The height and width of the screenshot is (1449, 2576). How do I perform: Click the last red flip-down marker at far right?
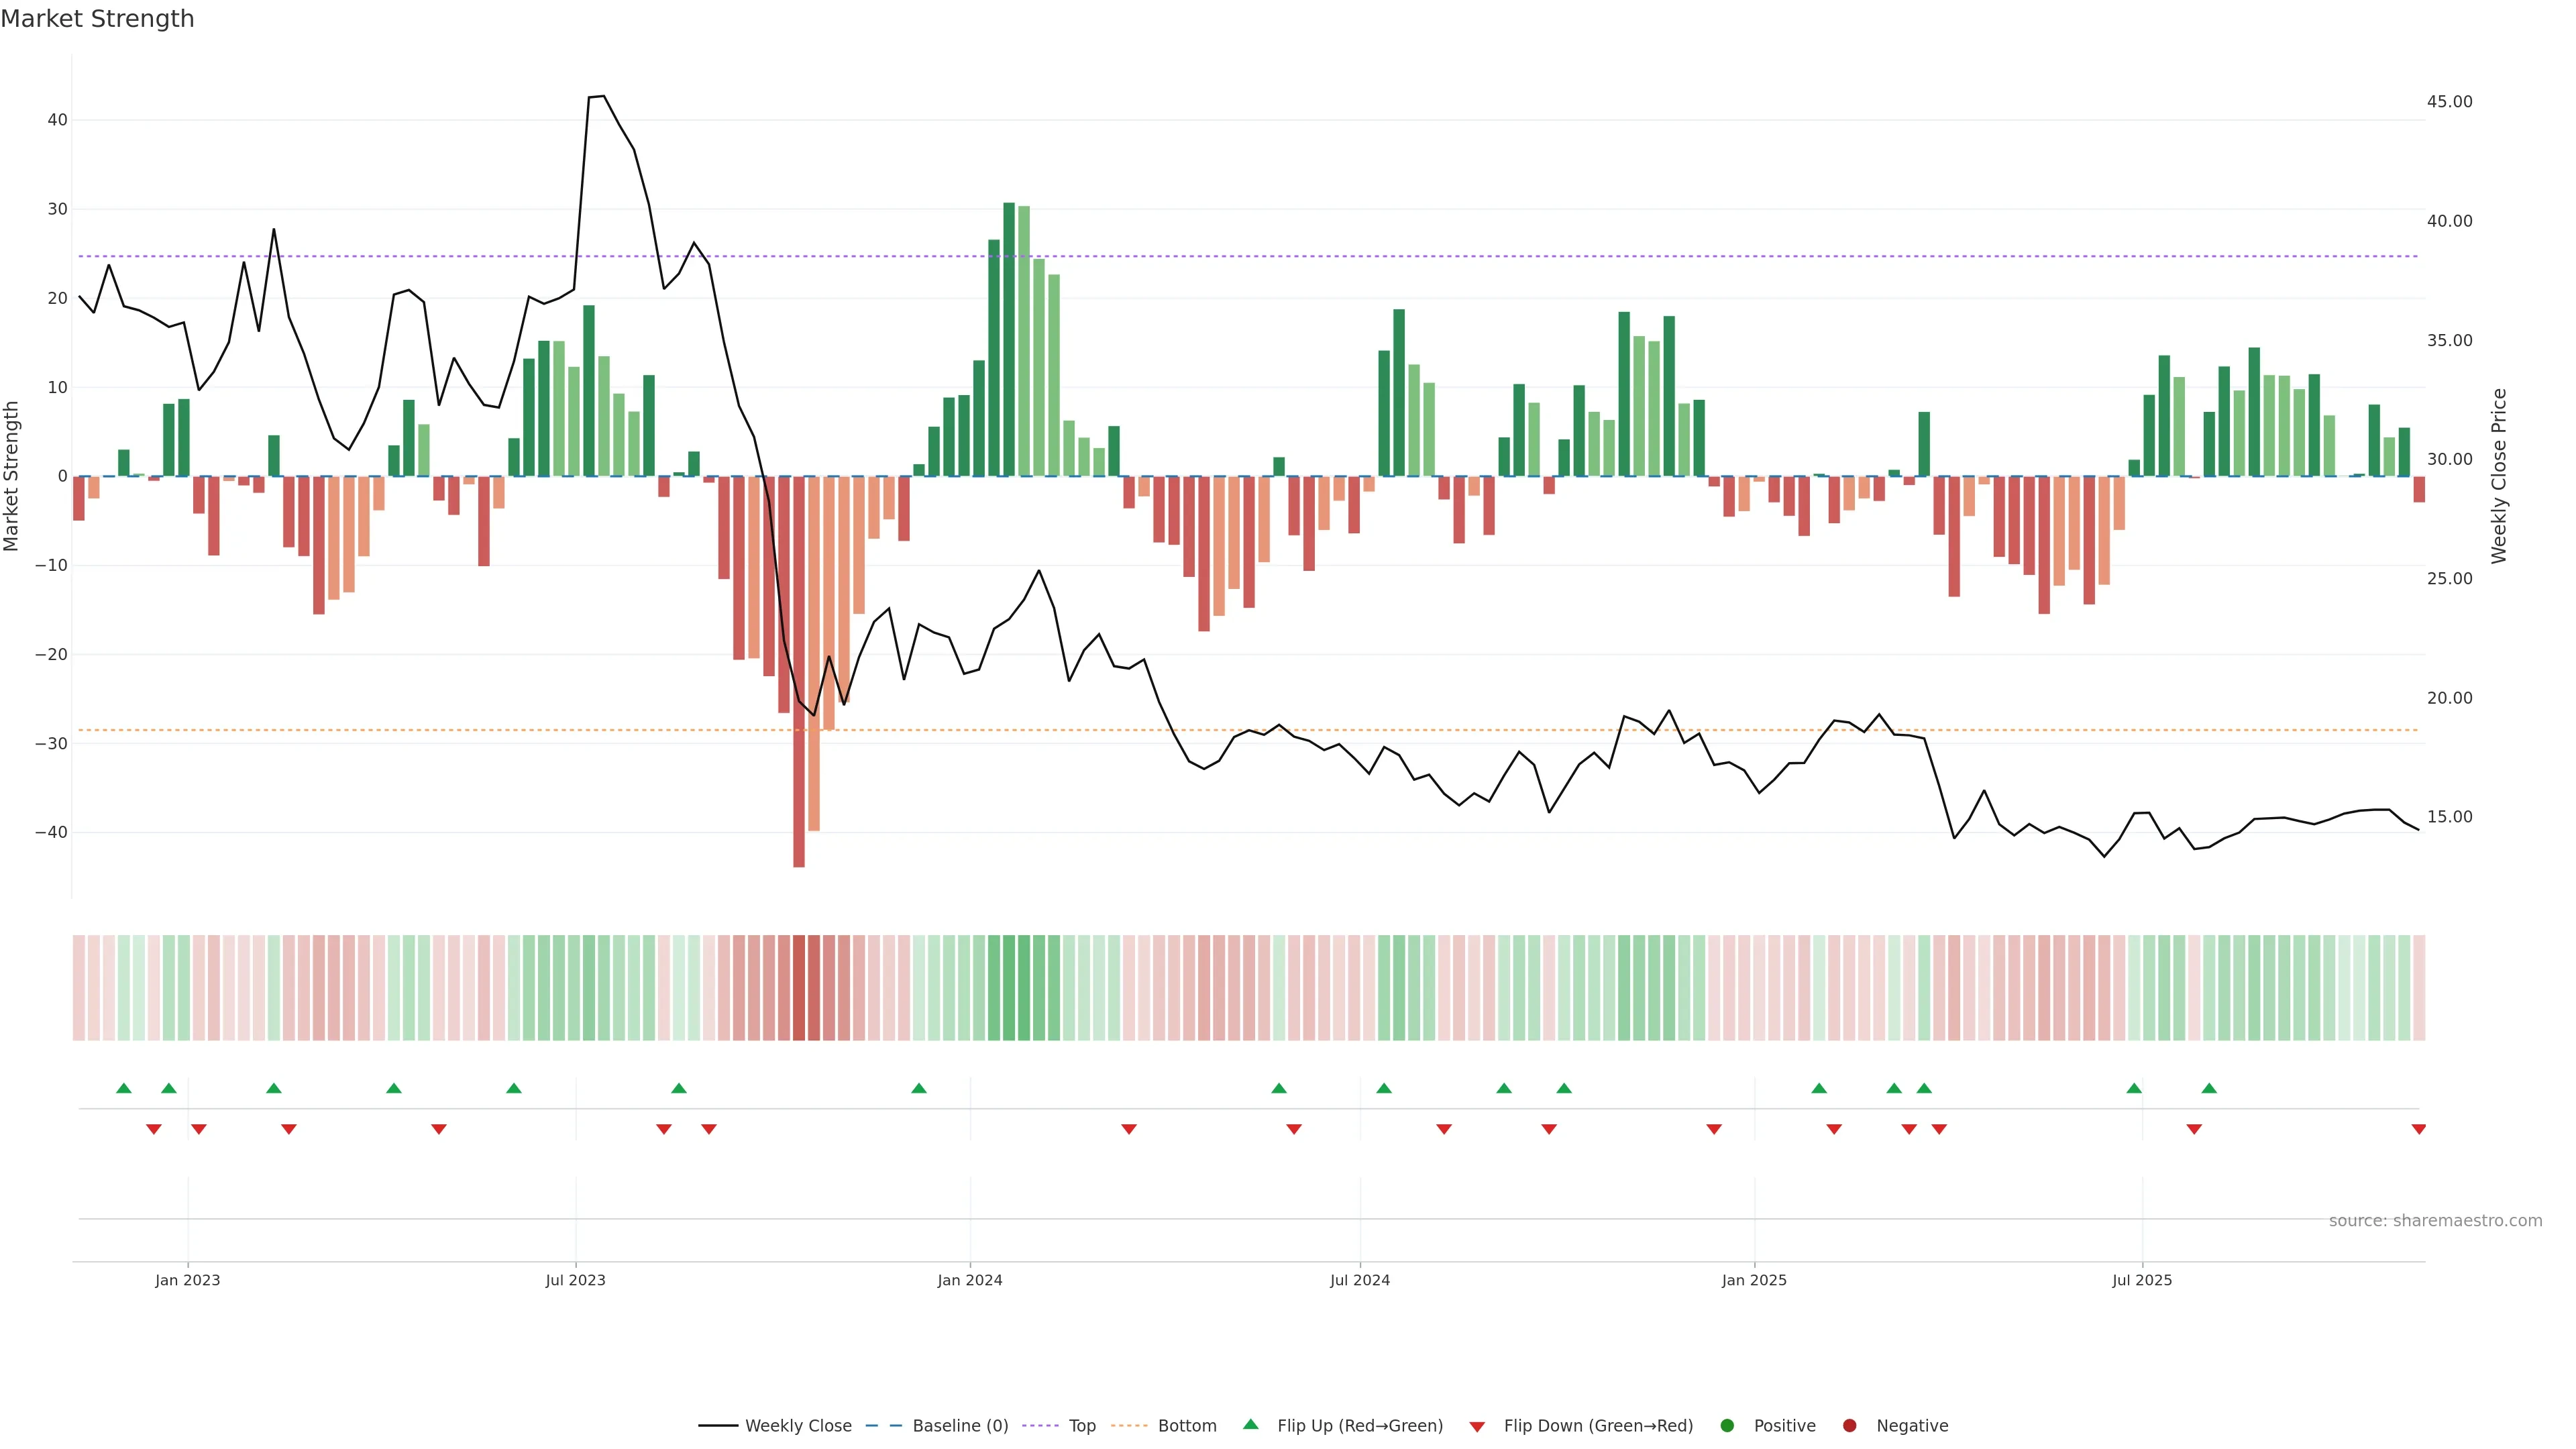point(2418,1129)
